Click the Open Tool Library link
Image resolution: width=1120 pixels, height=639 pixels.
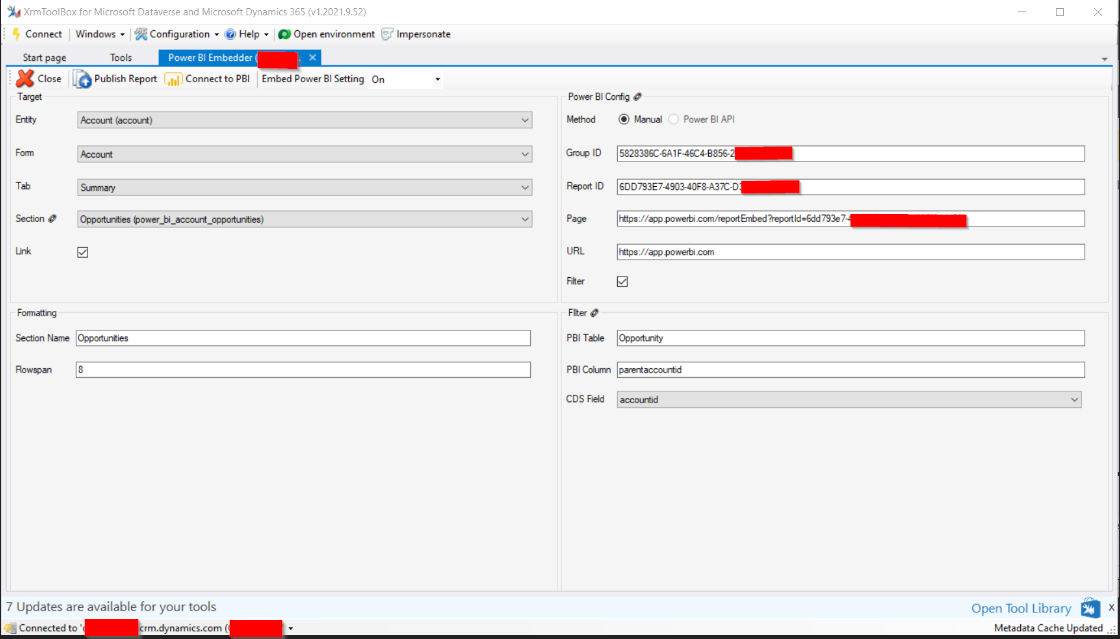pos(1021,608)
